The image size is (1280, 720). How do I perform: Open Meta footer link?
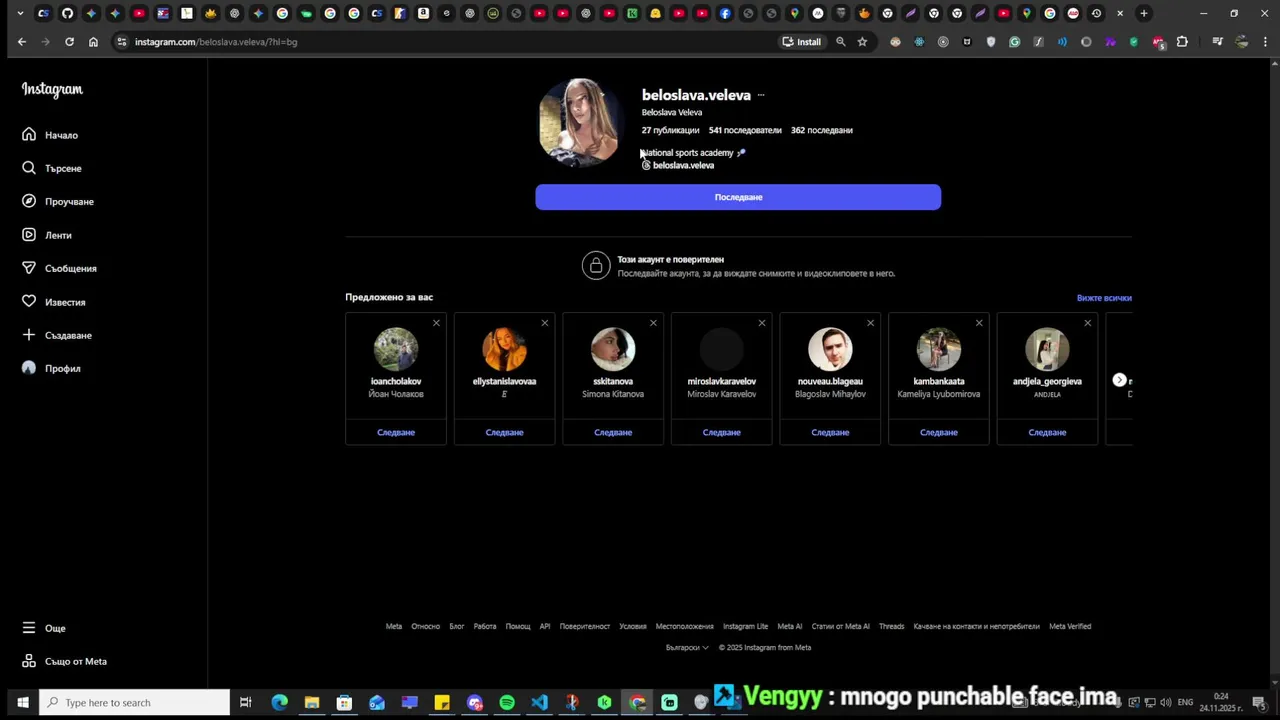click(x=394, y=626)
